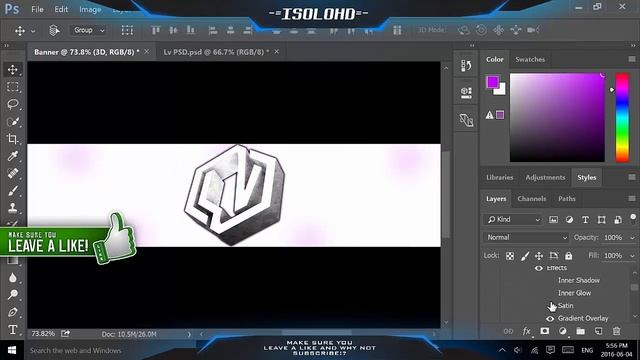Image resolution: width=640 pixels, height=360 pixels.
Task: Open the Opacity slider dropdown arrow
Action: point(633,238)
